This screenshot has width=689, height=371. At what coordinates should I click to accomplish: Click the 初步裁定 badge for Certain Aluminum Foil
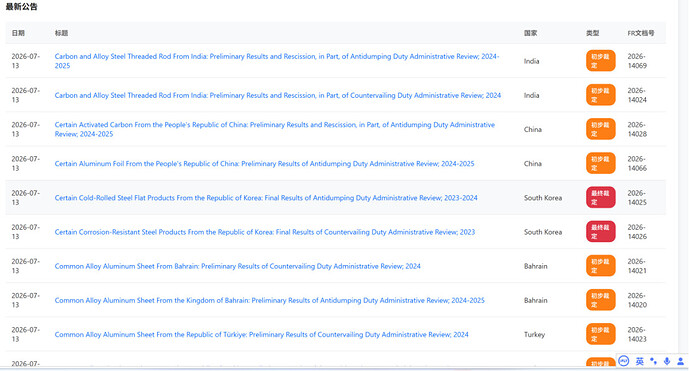[600, 163]
